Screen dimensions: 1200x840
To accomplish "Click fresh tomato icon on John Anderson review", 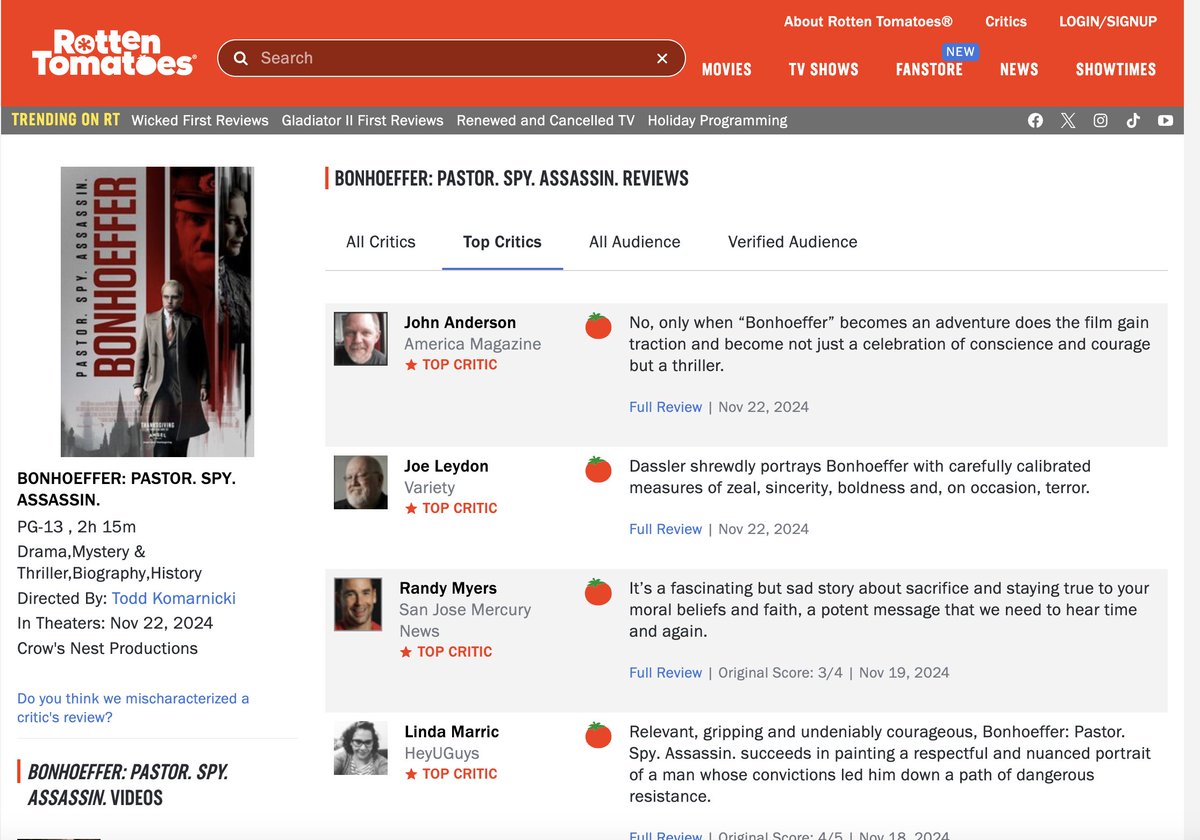I will click(x=598, y=325).
